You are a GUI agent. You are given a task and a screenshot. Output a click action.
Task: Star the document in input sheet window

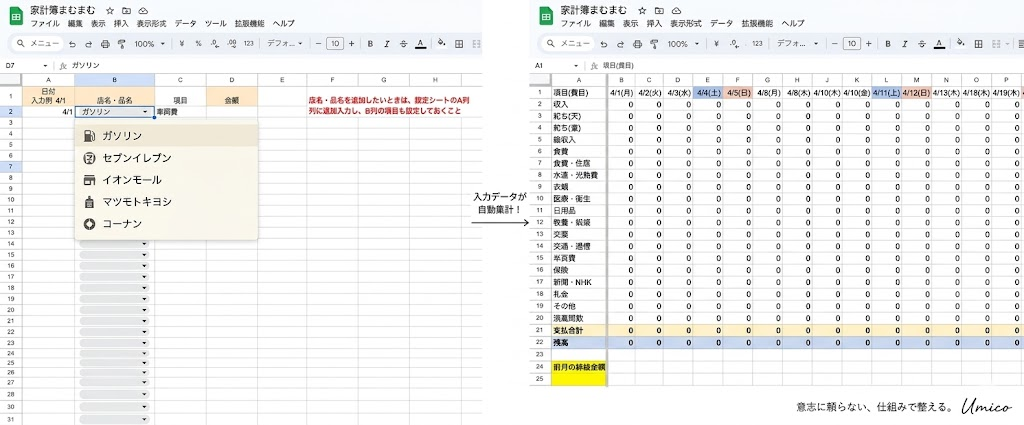click(110, 11)
